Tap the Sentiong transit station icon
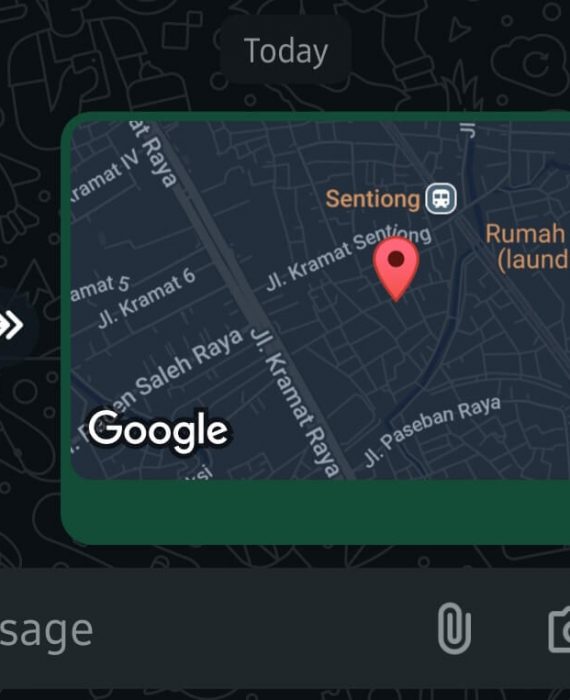 tap(441, 199)
